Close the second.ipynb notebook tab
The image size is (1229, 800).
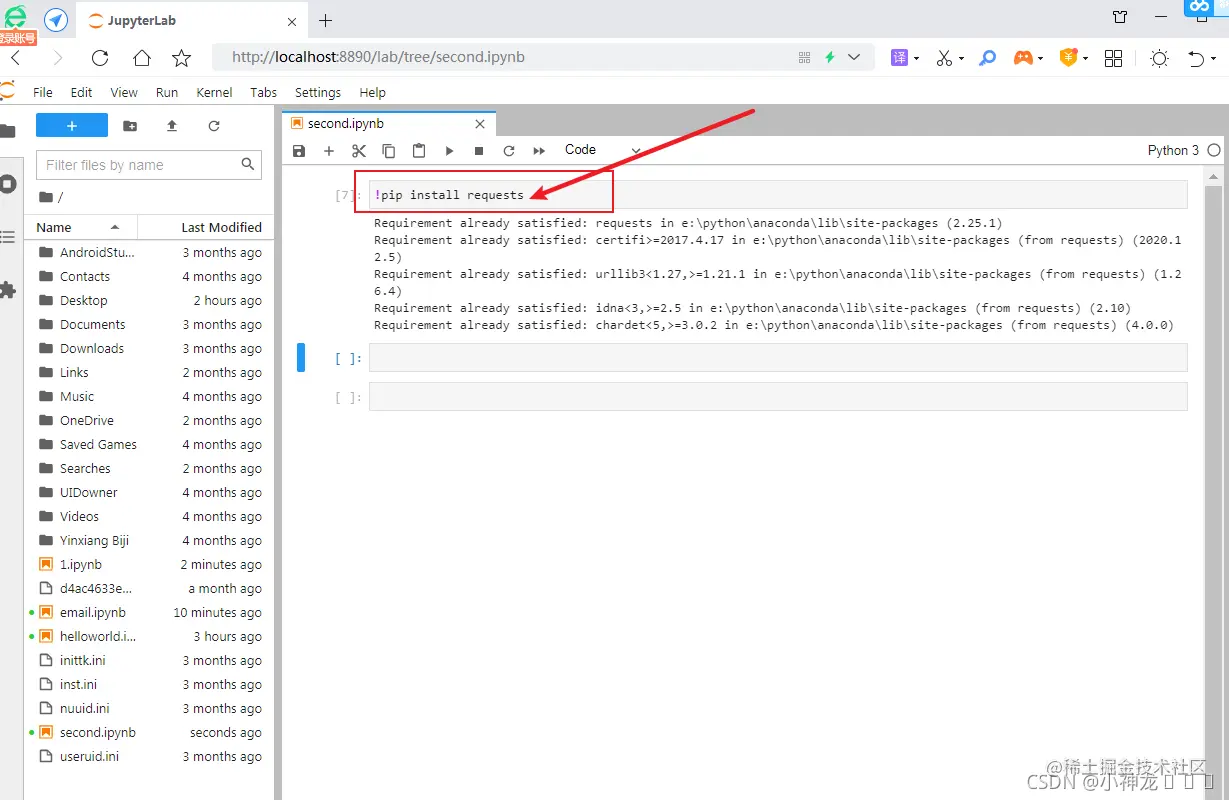coord(480,124)
